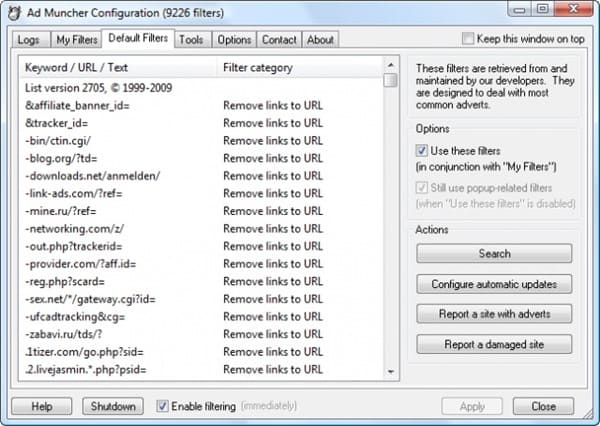Select the -networking.com/z/ filter
Viewport: 600px width, 426px height.
pos(201,229)
